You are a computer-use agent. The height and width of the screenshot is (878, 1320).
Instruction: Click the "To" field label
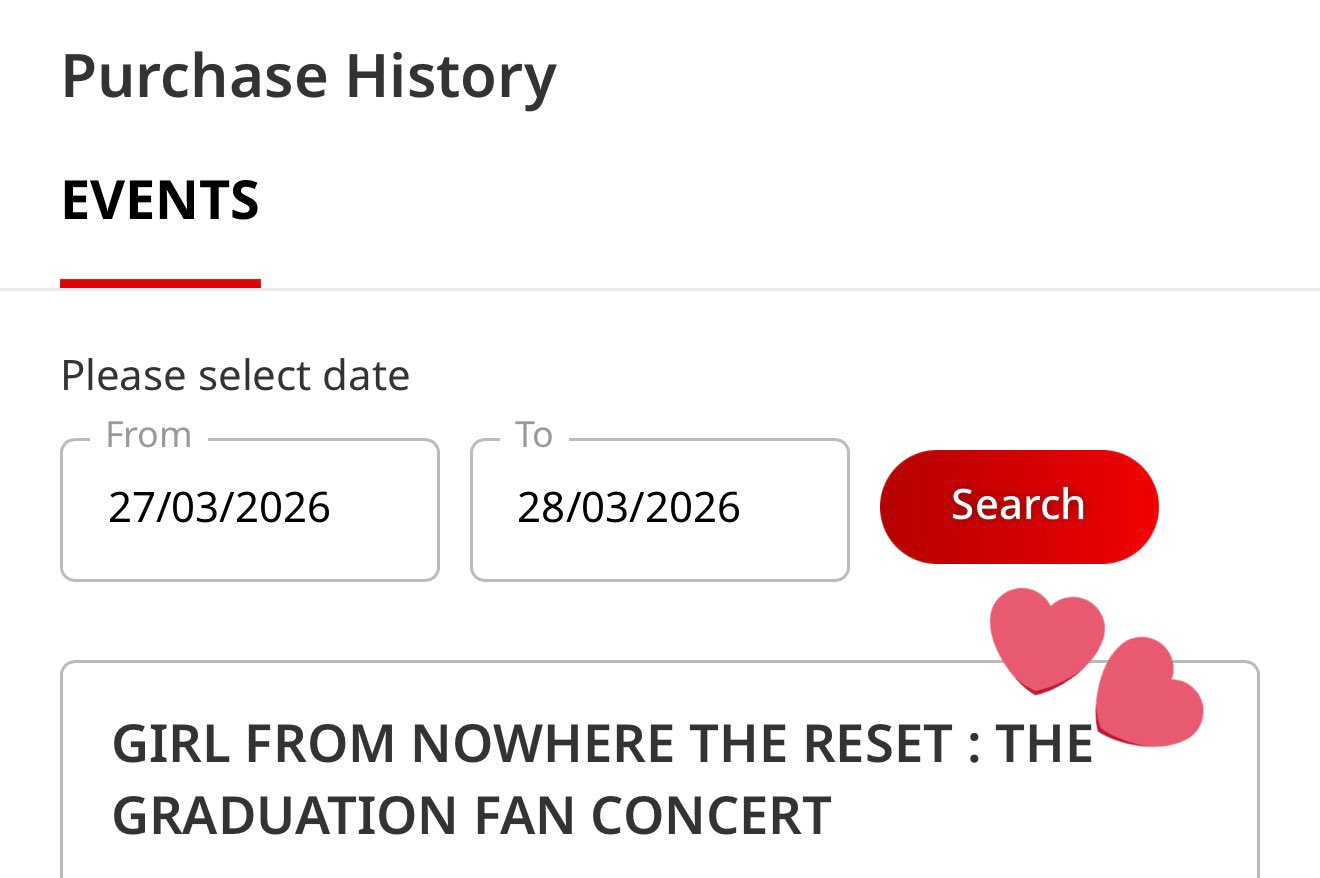point(533,435)
